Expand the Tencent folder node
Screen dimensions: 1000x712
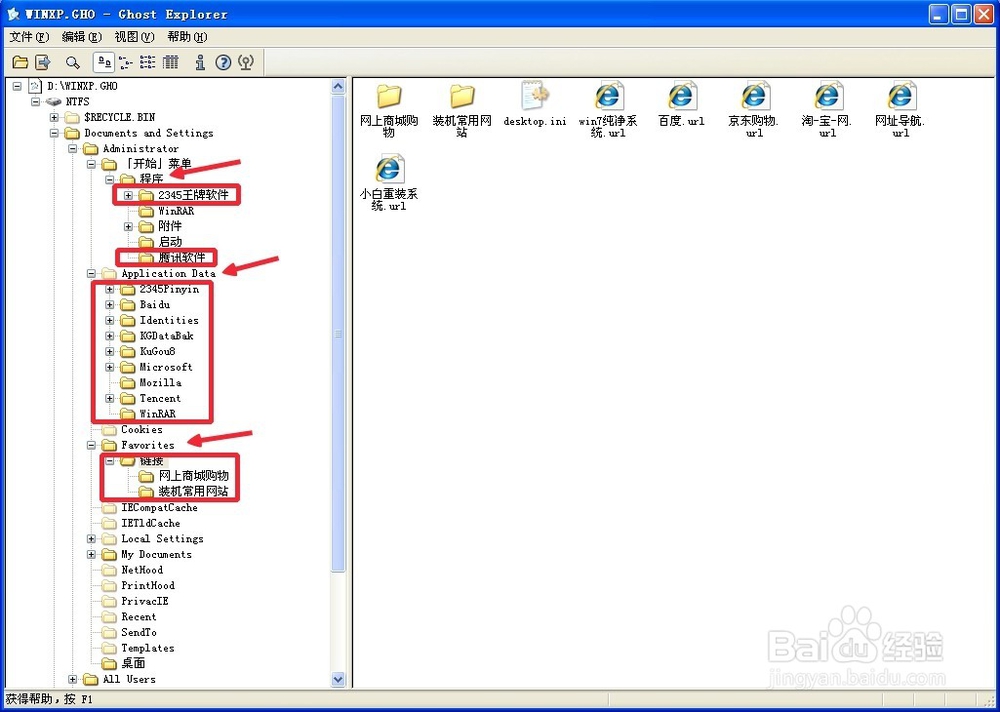110,398
